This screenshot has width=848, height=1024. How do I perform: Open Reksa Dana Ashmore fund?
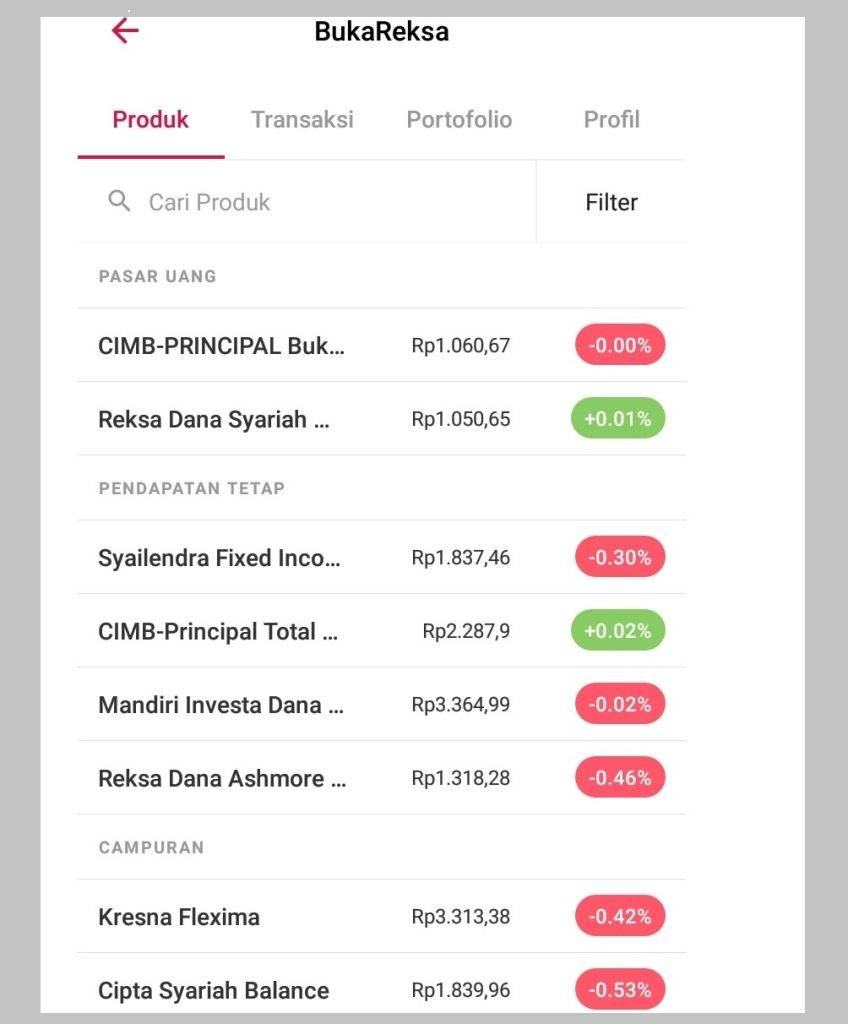tap(382, 778)
